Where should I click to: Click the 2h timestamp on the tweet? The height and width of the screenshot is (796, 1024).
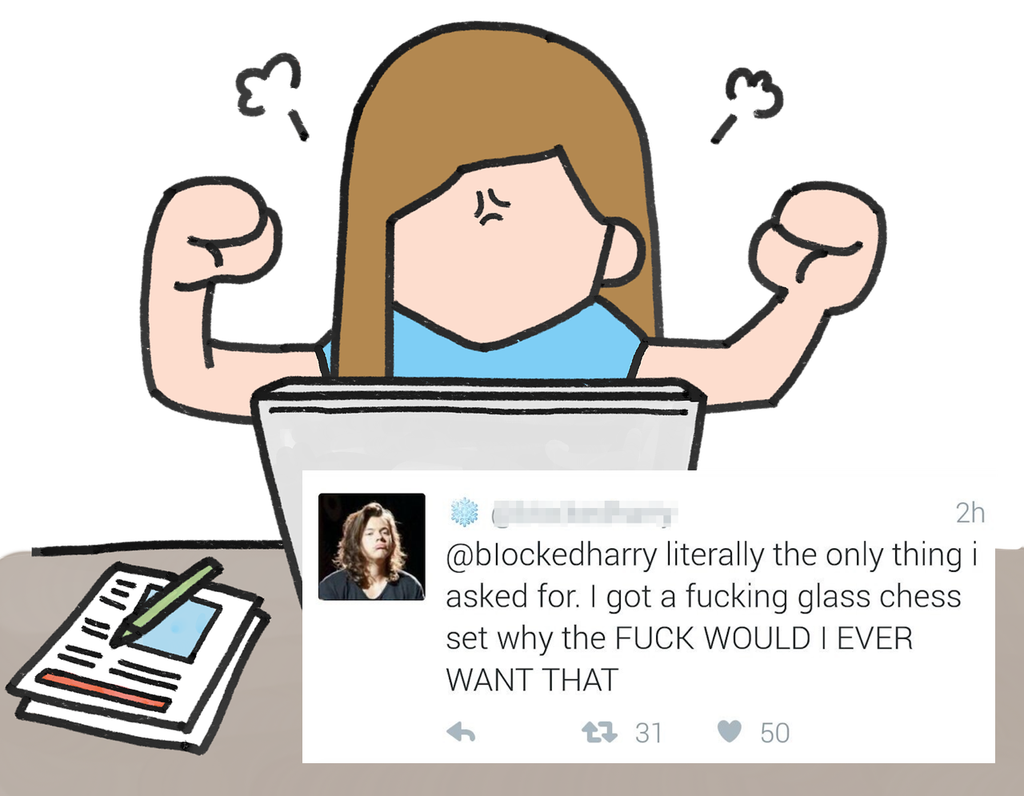click(970, 513)
